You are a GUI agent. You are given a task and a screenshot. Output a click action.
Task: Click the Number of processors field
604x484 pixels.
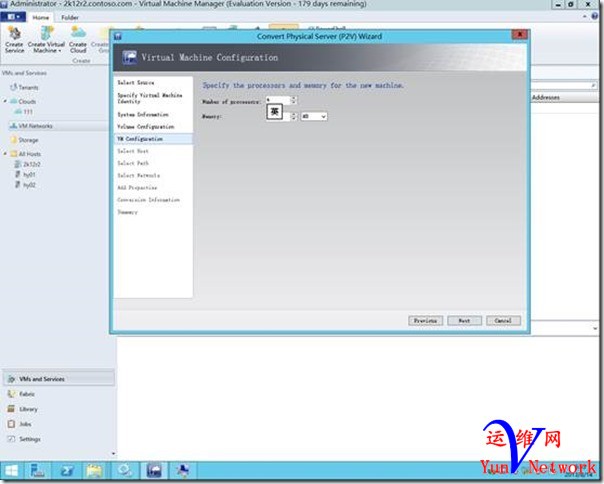pos(277,100)
